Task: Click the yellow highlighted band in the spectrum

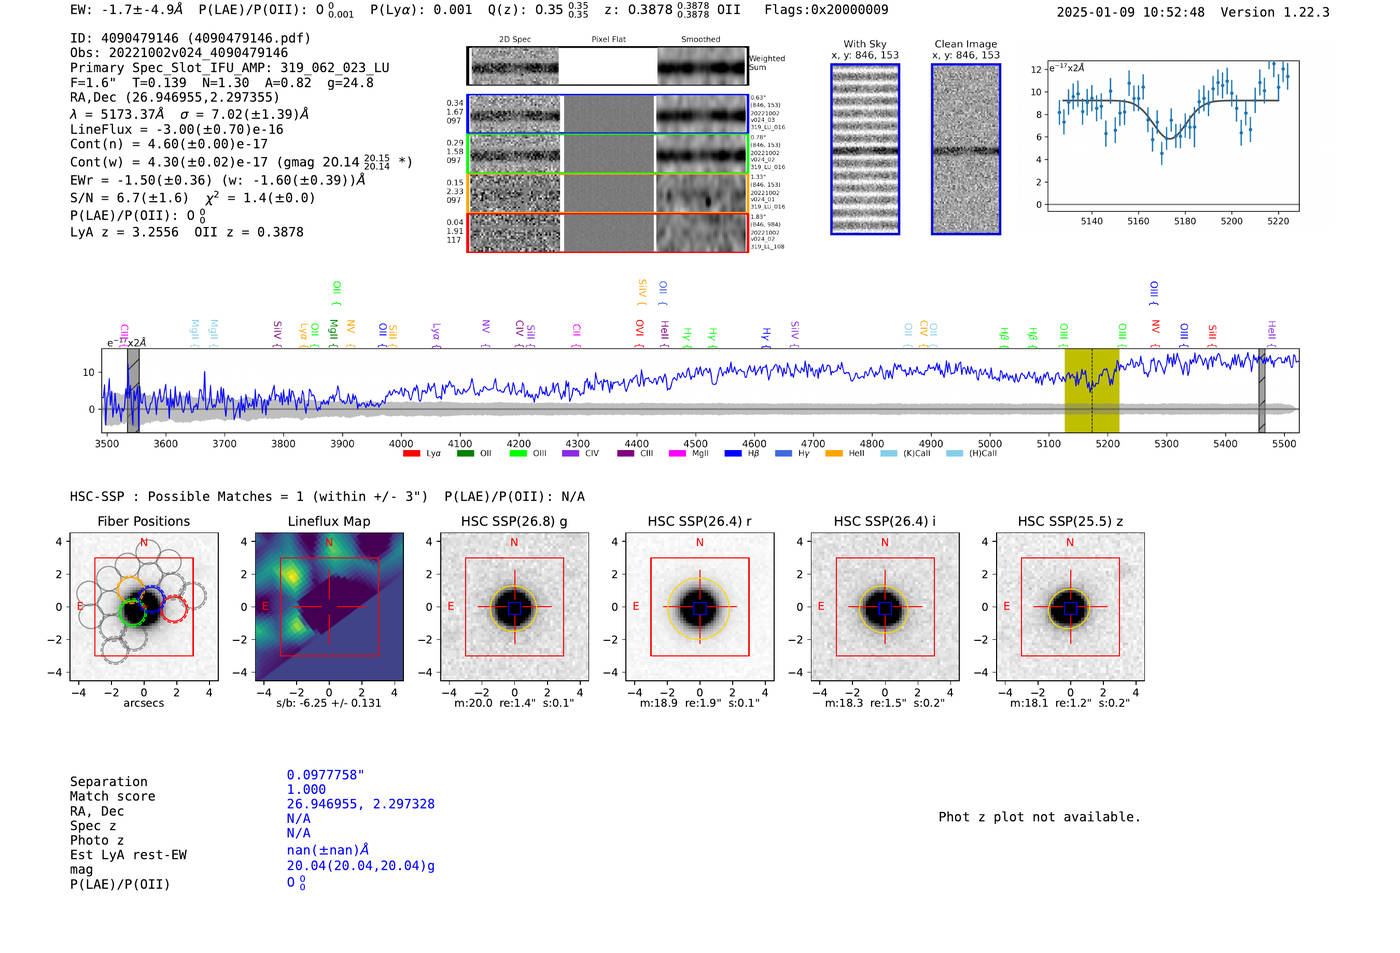Action: [1091, 390]
